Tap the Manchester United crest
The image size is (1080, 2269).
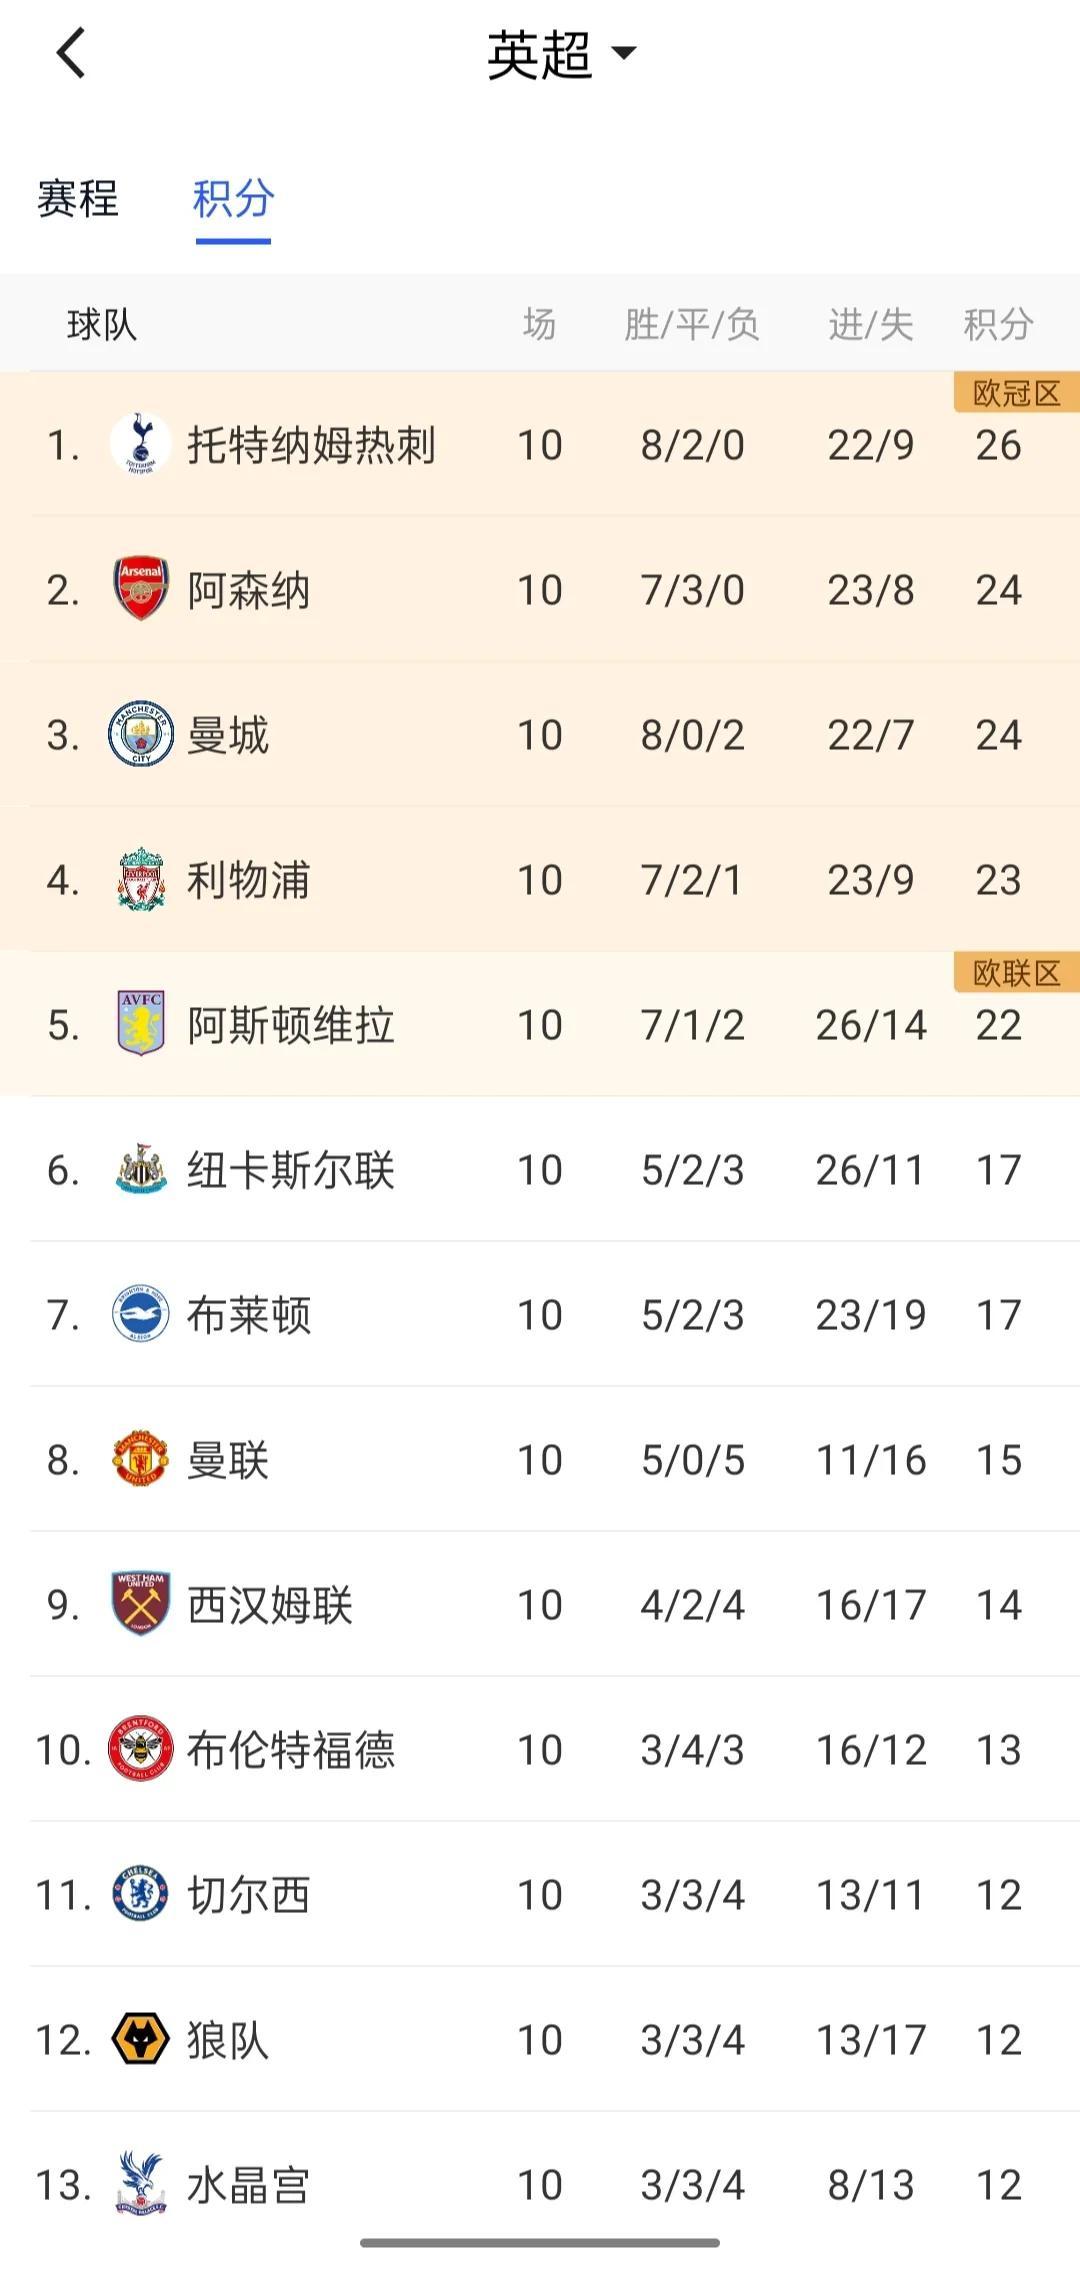pos(140,1459)
